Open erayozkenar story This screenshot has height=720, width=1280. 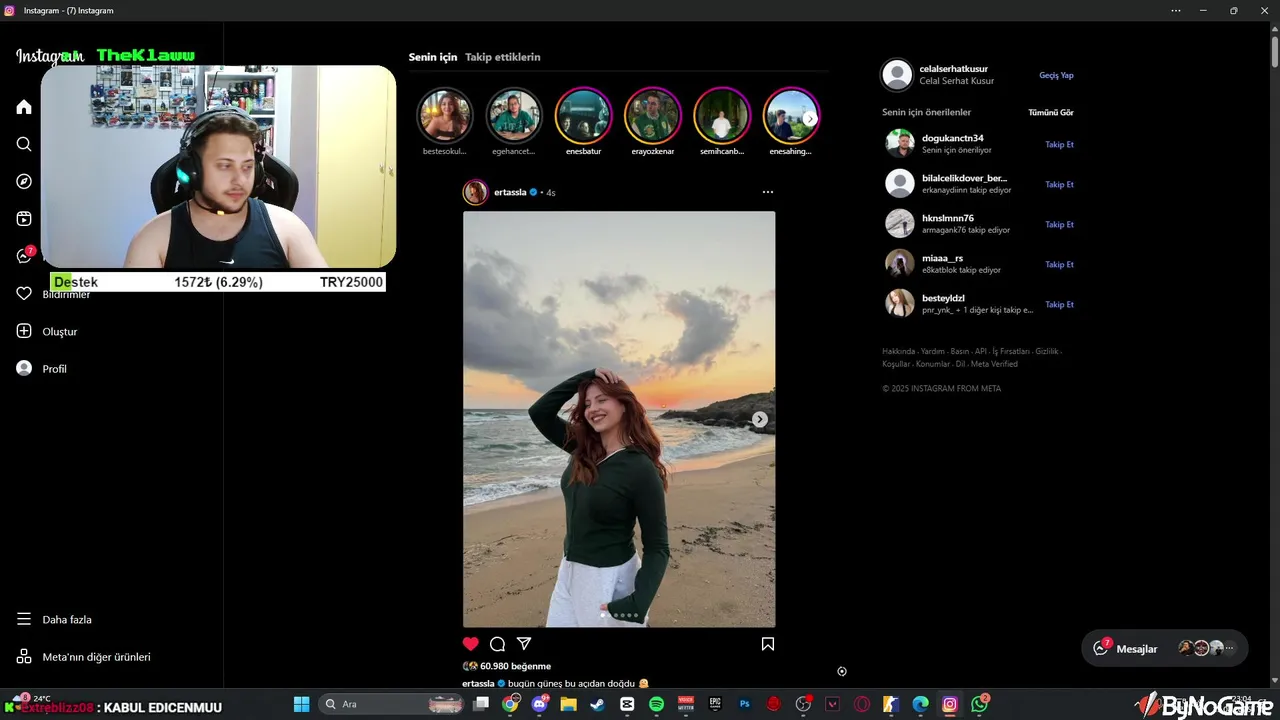[653, 116]
